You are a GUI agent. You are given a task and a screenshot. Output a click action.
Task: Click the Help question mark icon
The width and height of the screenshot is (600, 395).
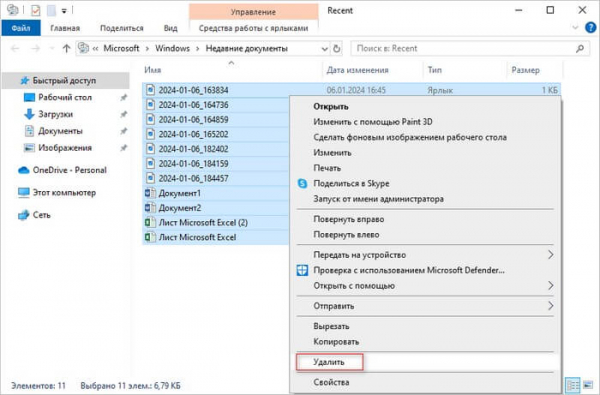[x=590, y=28]
